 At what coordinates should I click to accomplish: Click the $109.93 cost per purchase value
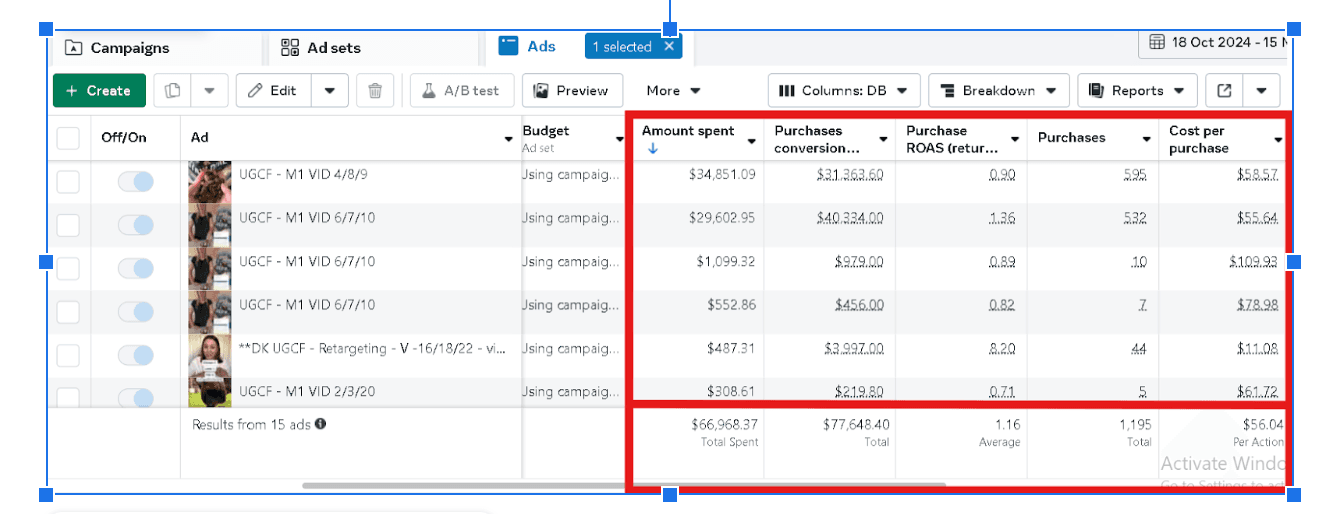(x=1254, y=262)
